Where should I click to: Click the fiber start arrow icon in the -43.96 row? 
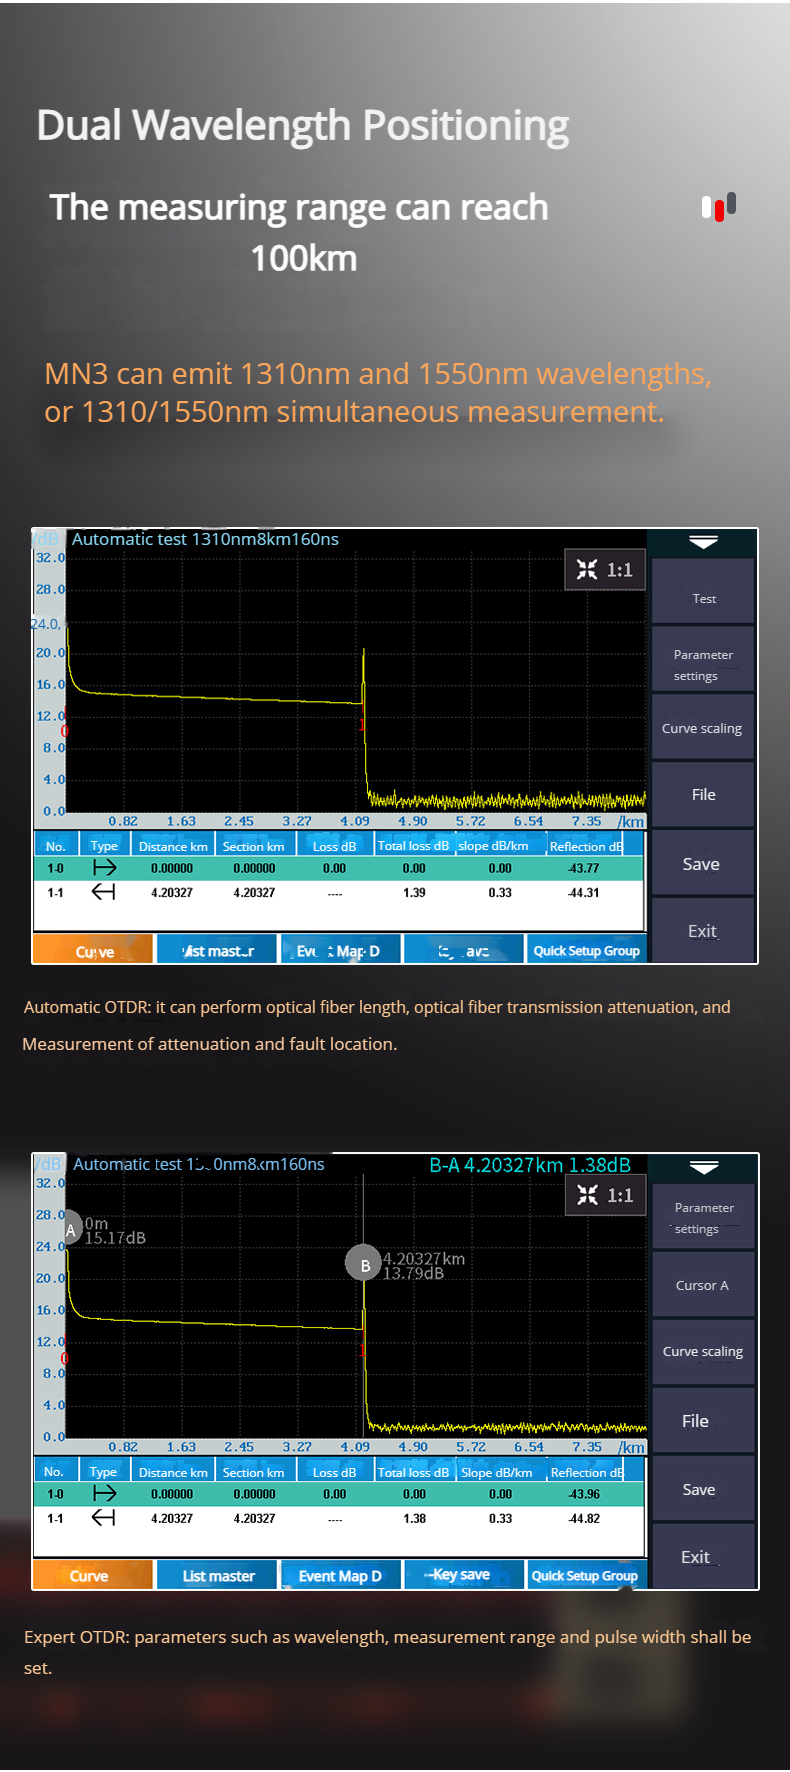pos(104,1493)
